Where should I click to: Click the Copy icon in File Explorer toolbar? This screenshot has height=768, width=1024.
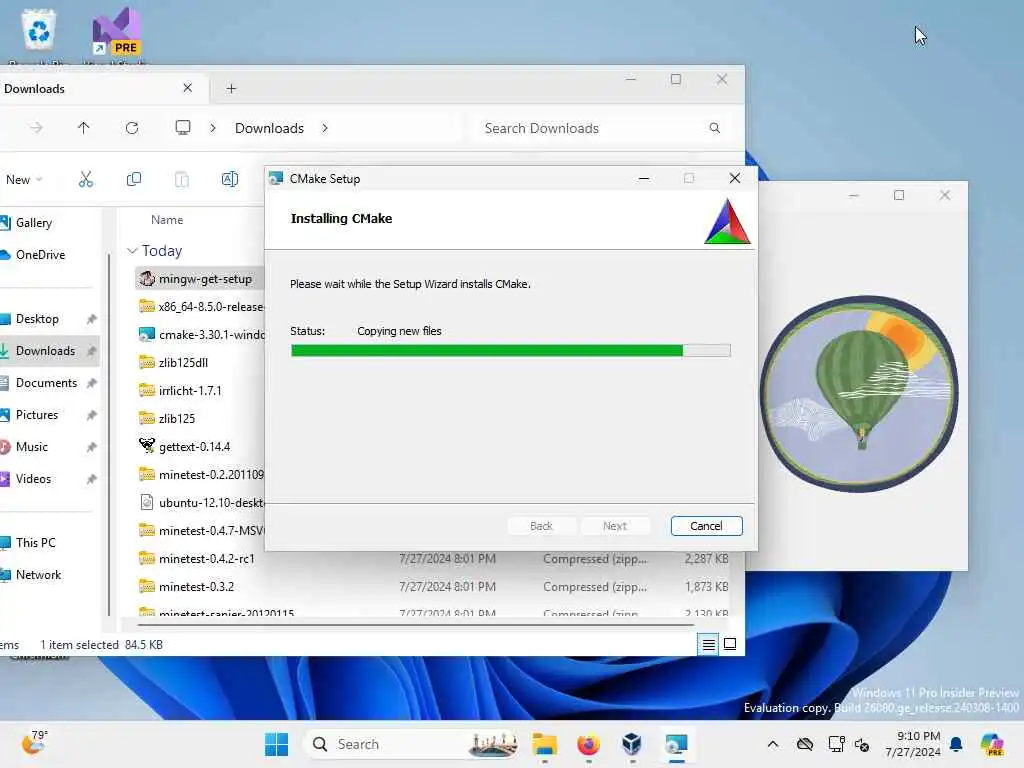134,180
